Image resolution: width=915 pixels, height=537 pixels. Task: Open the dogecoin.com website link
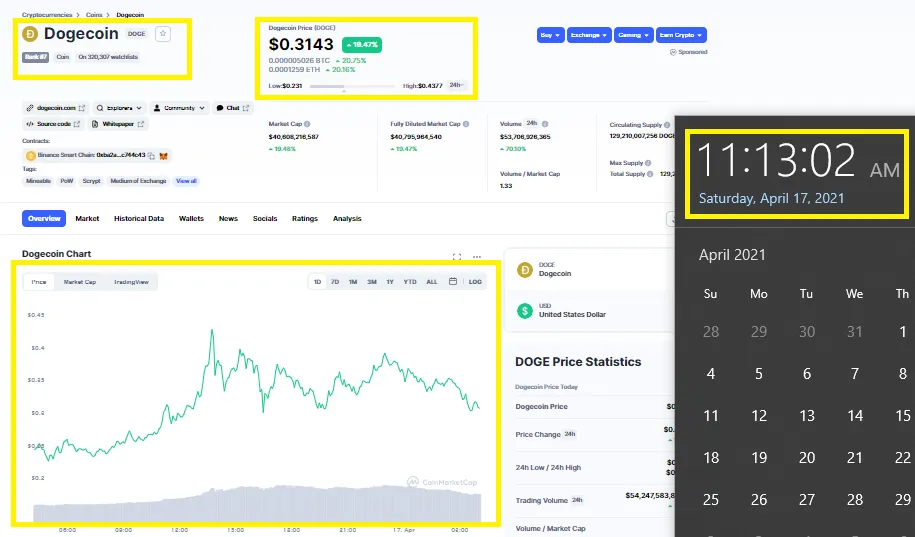(55, 108)
